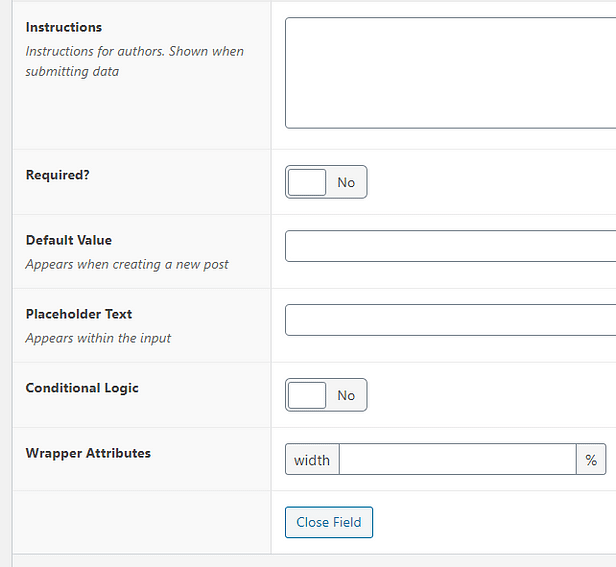This screenshot has width=616, height=567.
Task: Click into the Default Value field
Action: coord(450,246)
